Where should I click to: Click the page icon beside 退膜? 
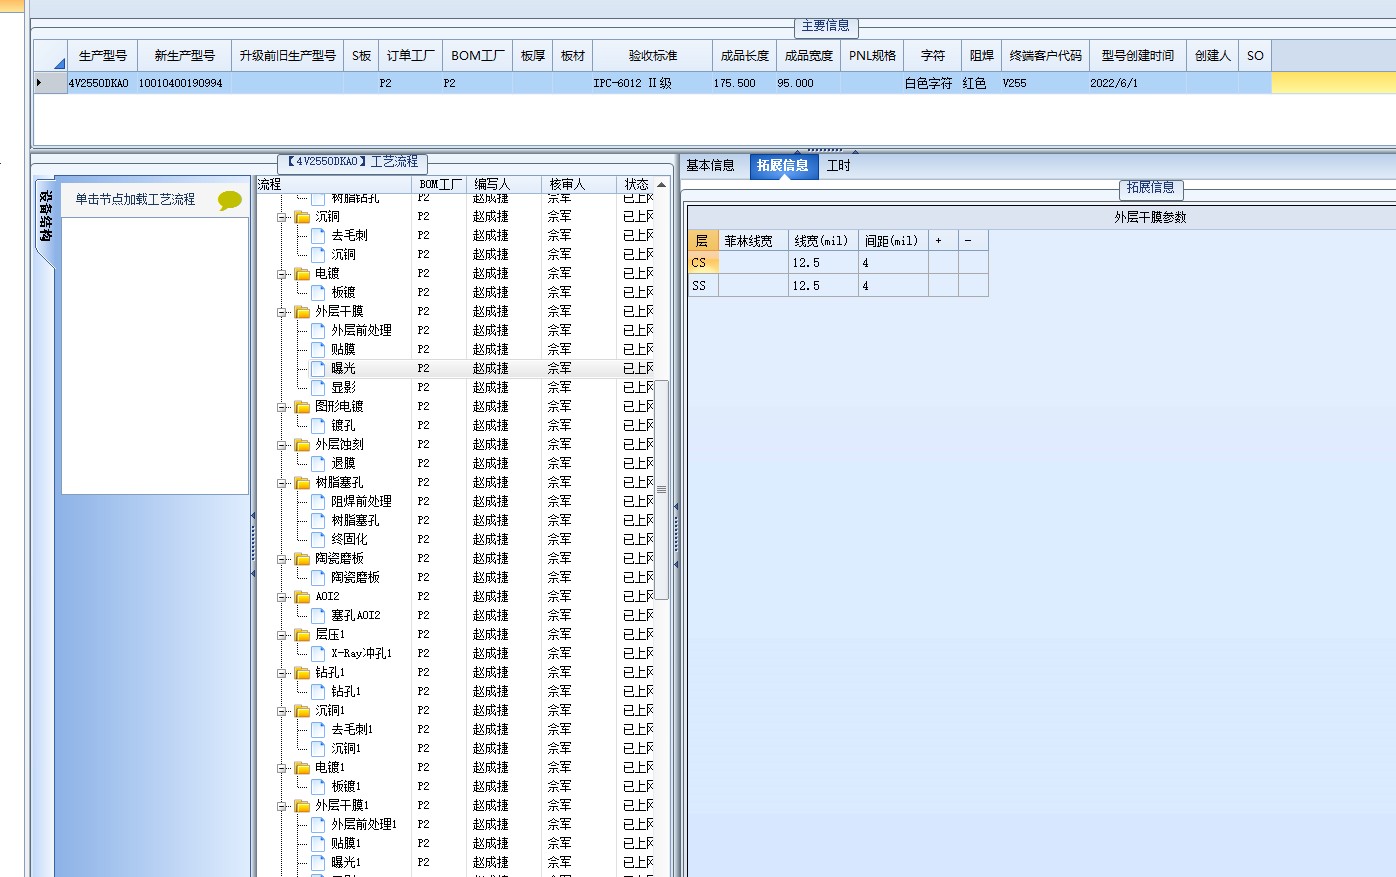318,464
